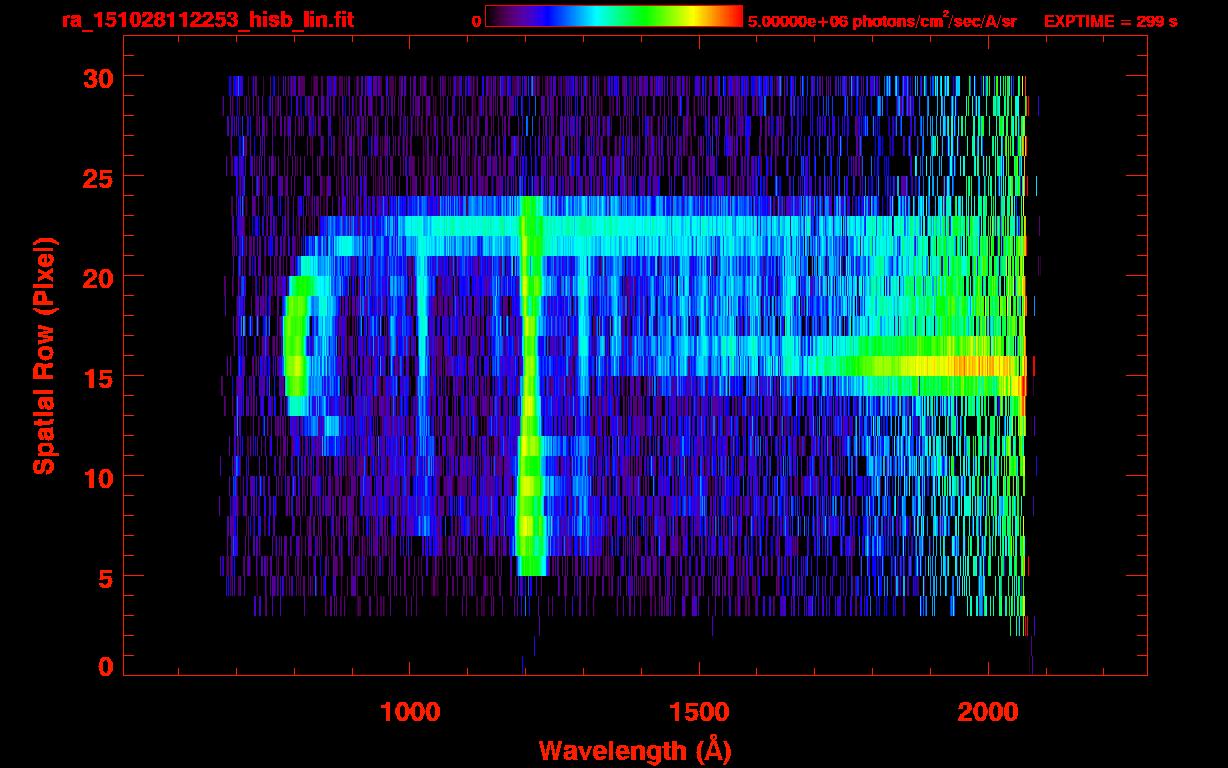Click the rainbow color scale bar
This screenshot has width=1228, height=768.
pyautogui.click(x=614, y=16)
